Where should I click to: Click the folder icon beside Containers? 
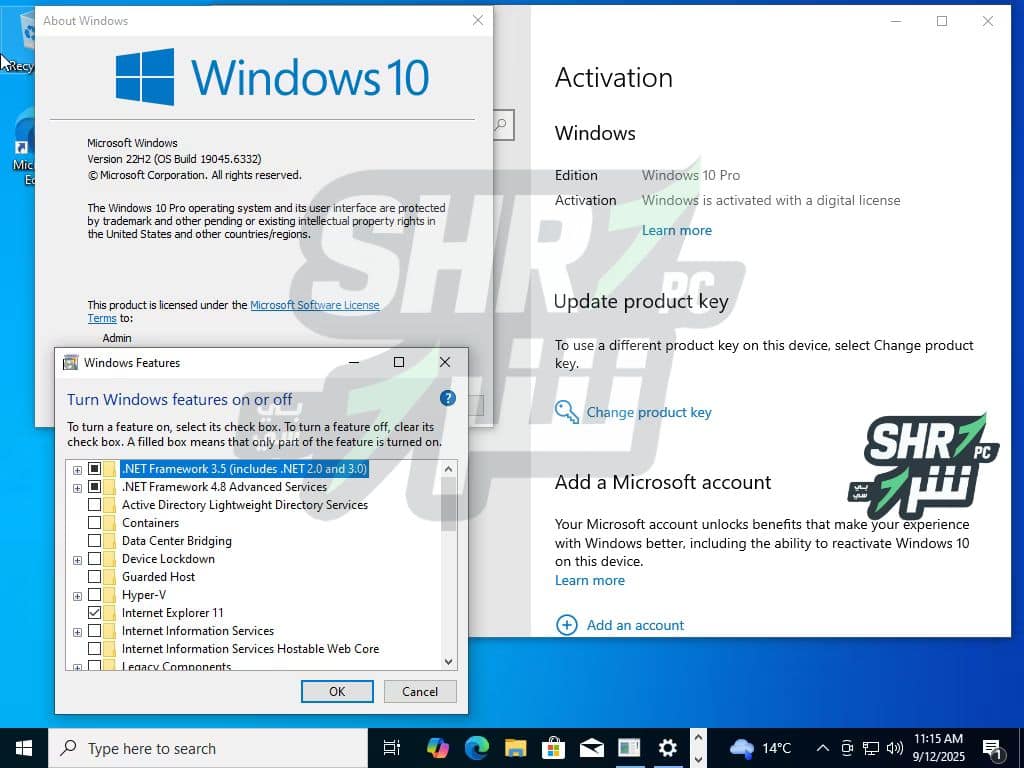click(x=109, y=523)
